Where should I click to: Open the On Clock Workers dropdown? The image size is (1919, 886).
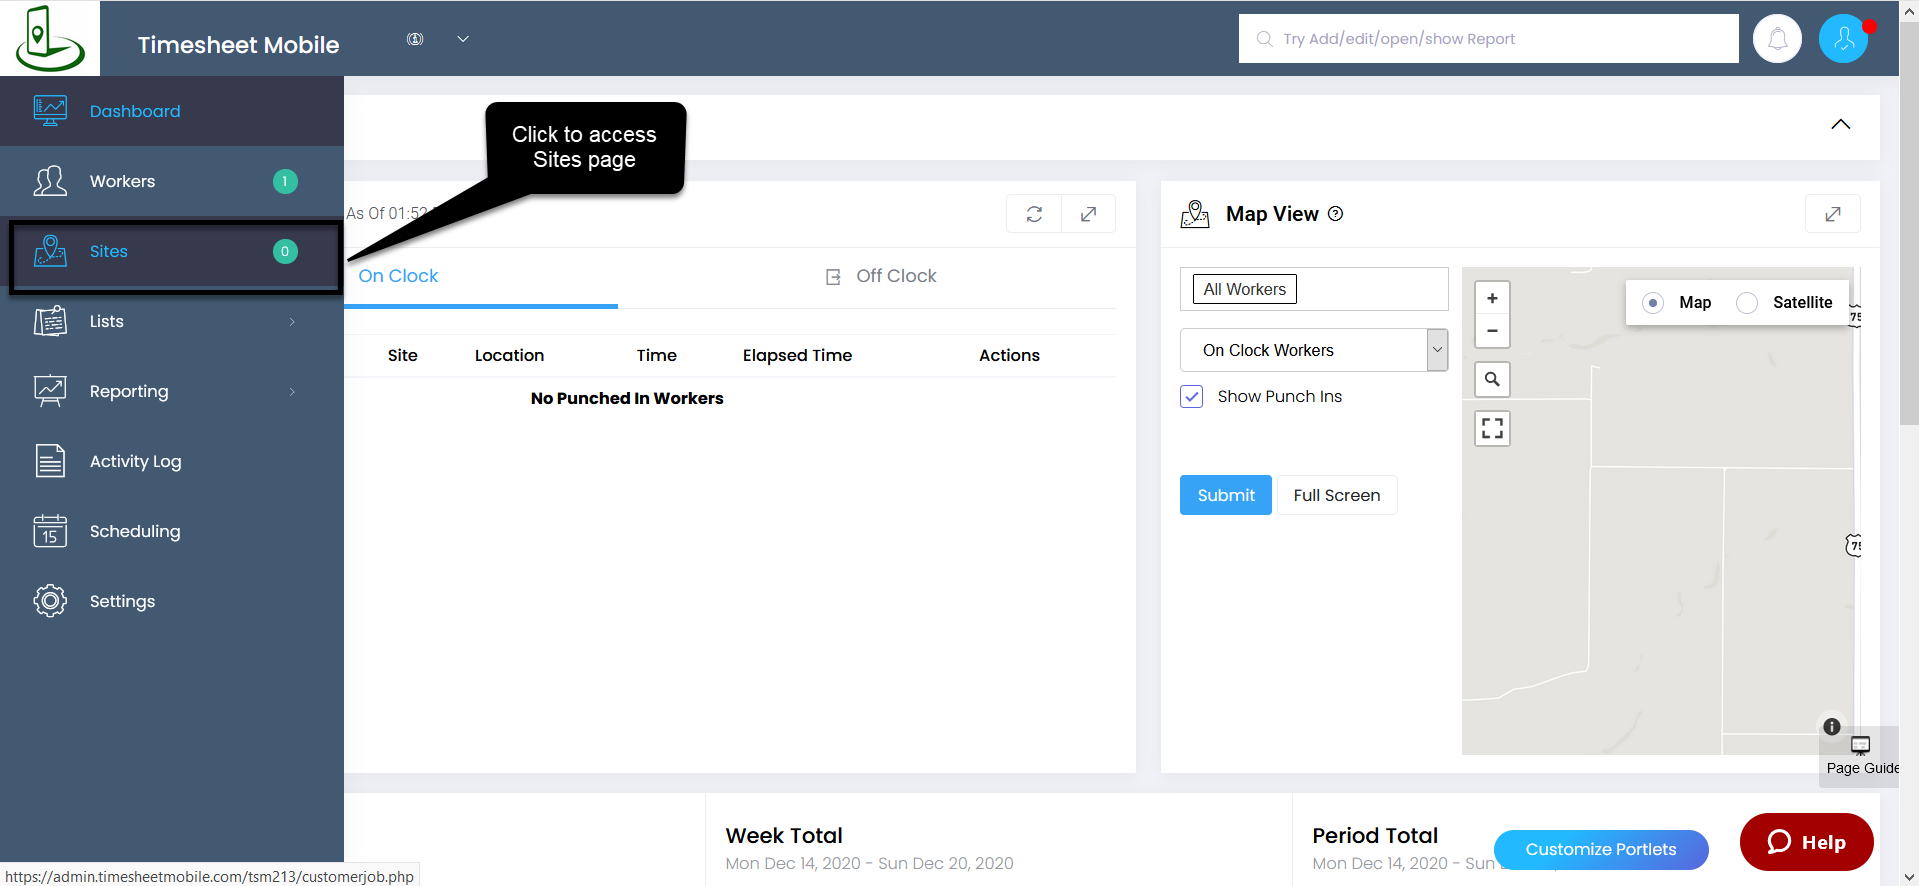[1314, 350]
